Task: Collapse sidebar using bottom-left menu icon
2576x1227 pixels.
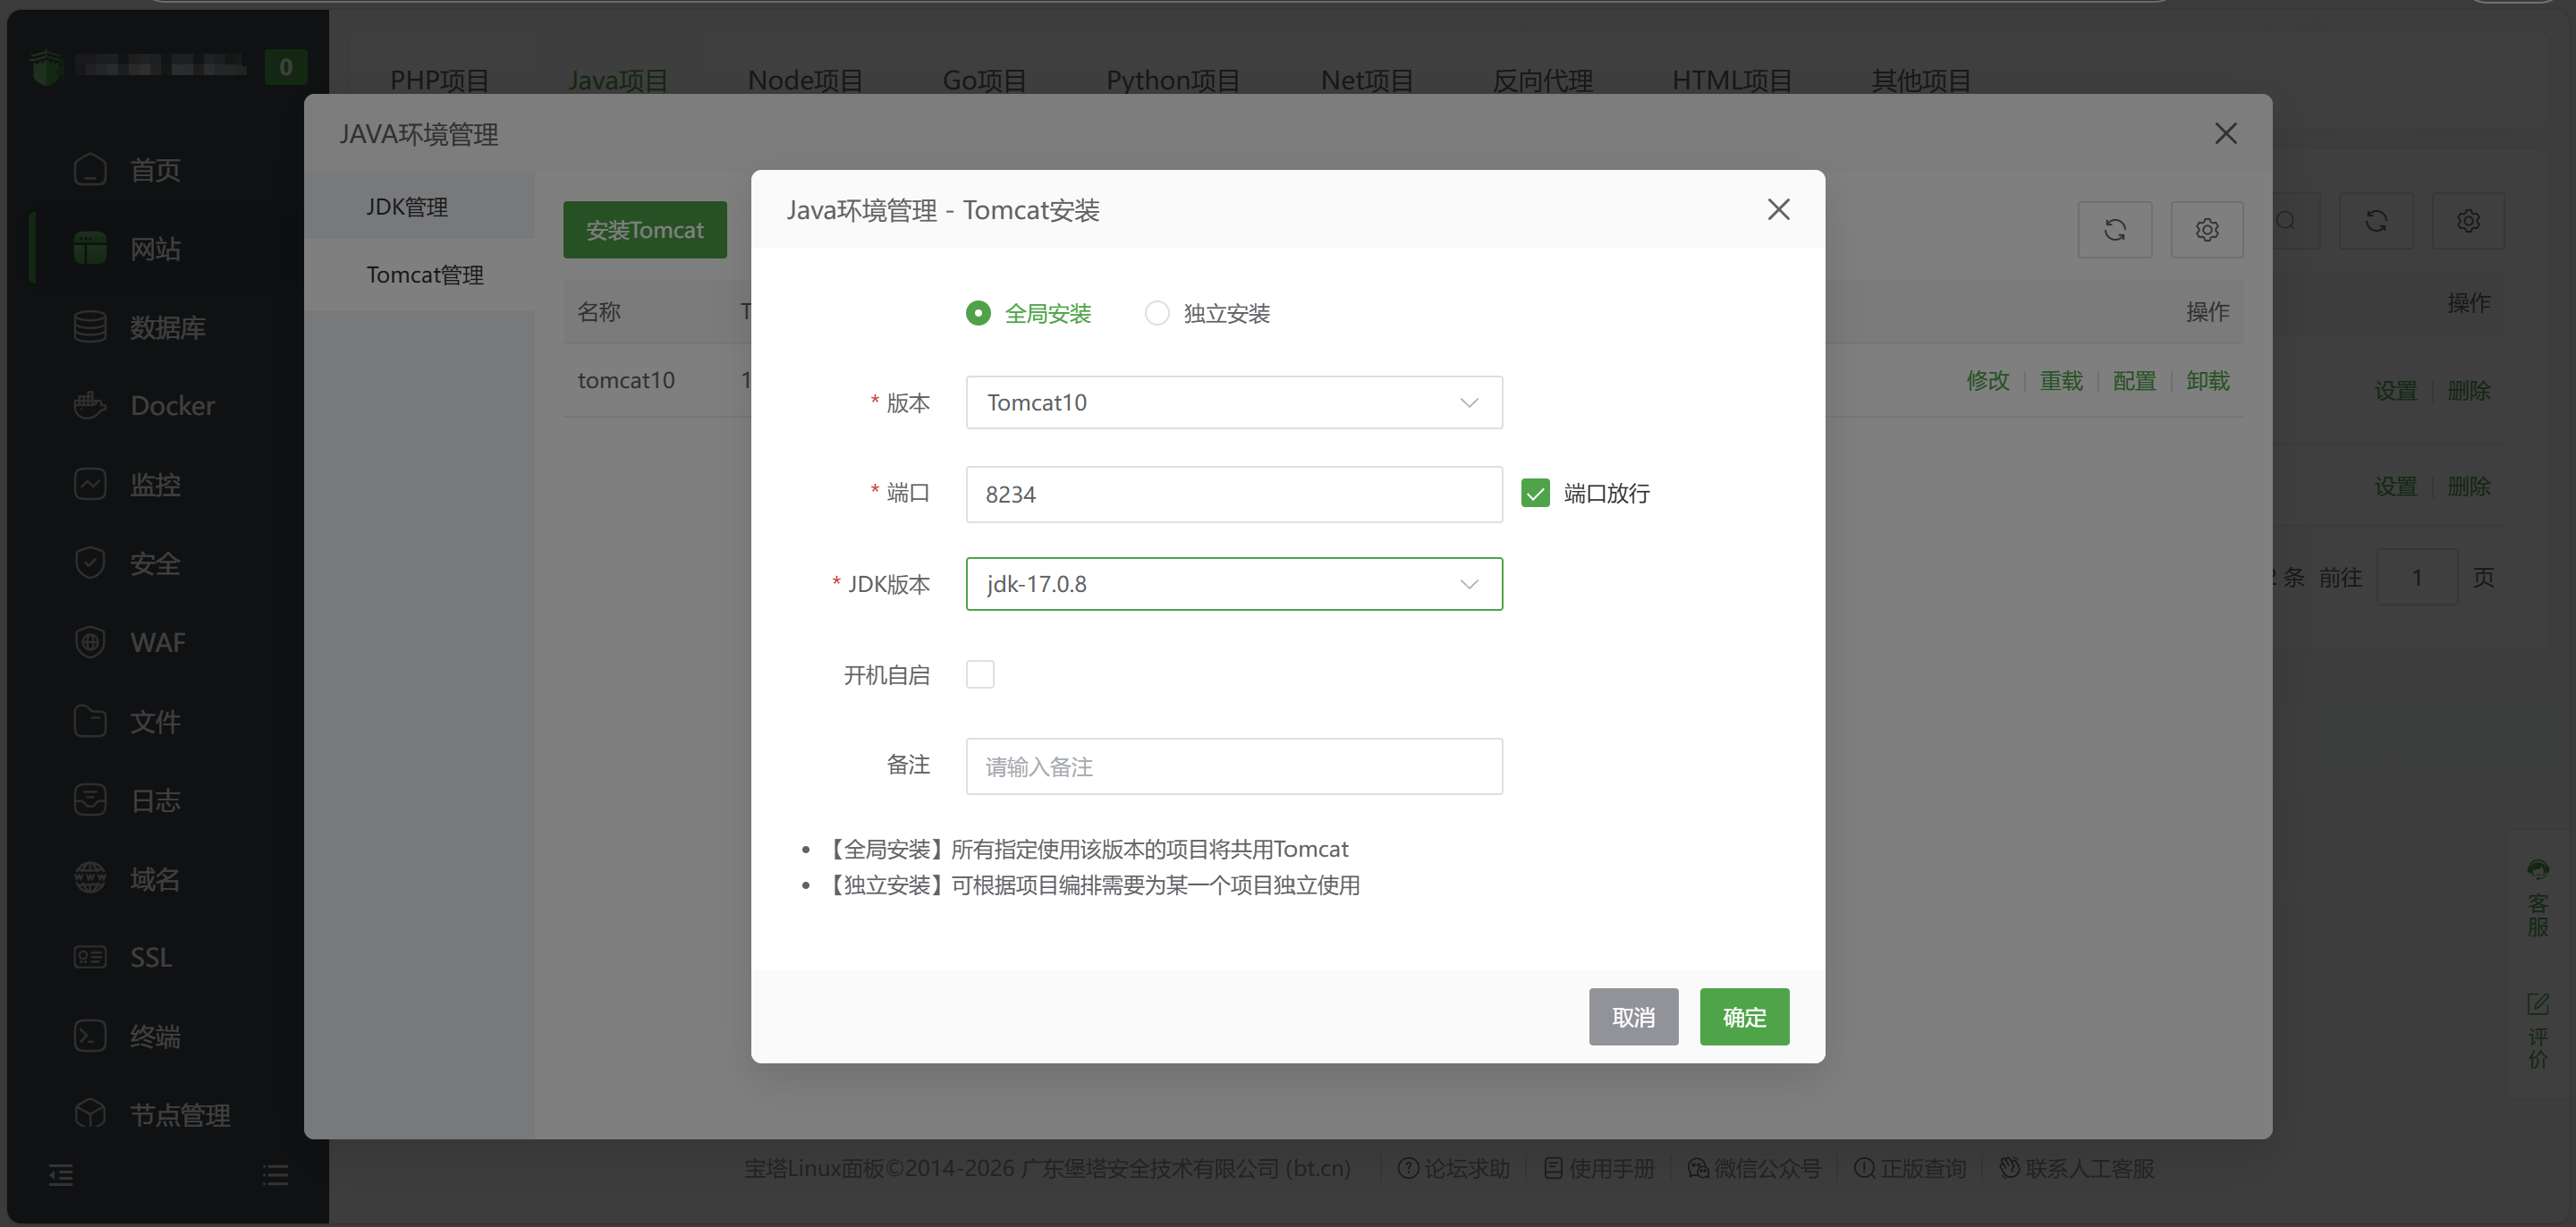Action: (61, 1174)
